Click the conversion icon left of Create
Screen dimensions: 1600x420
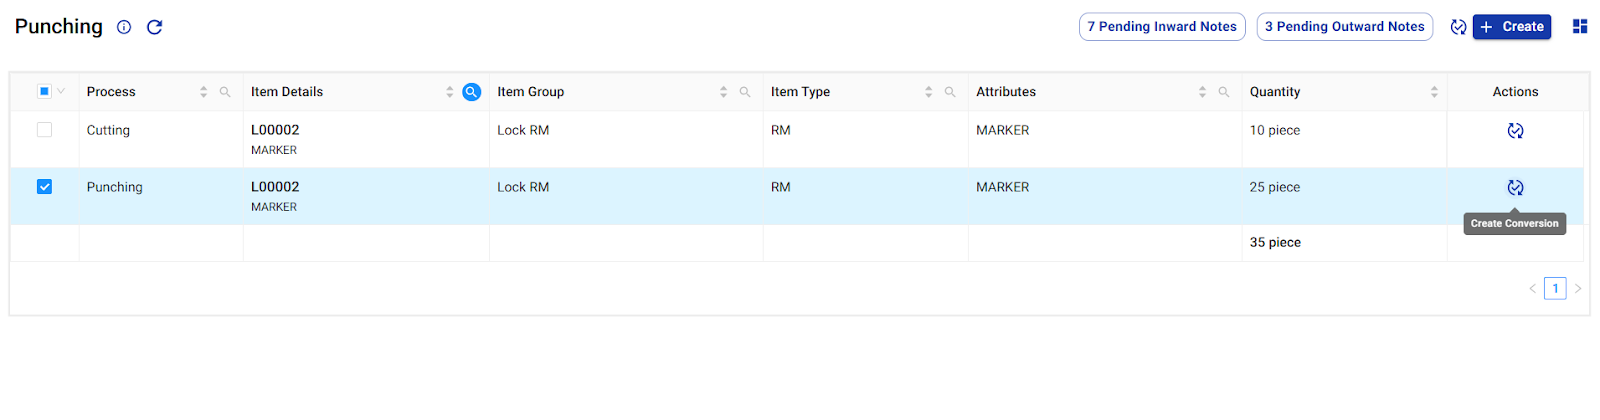(1458, 27)
